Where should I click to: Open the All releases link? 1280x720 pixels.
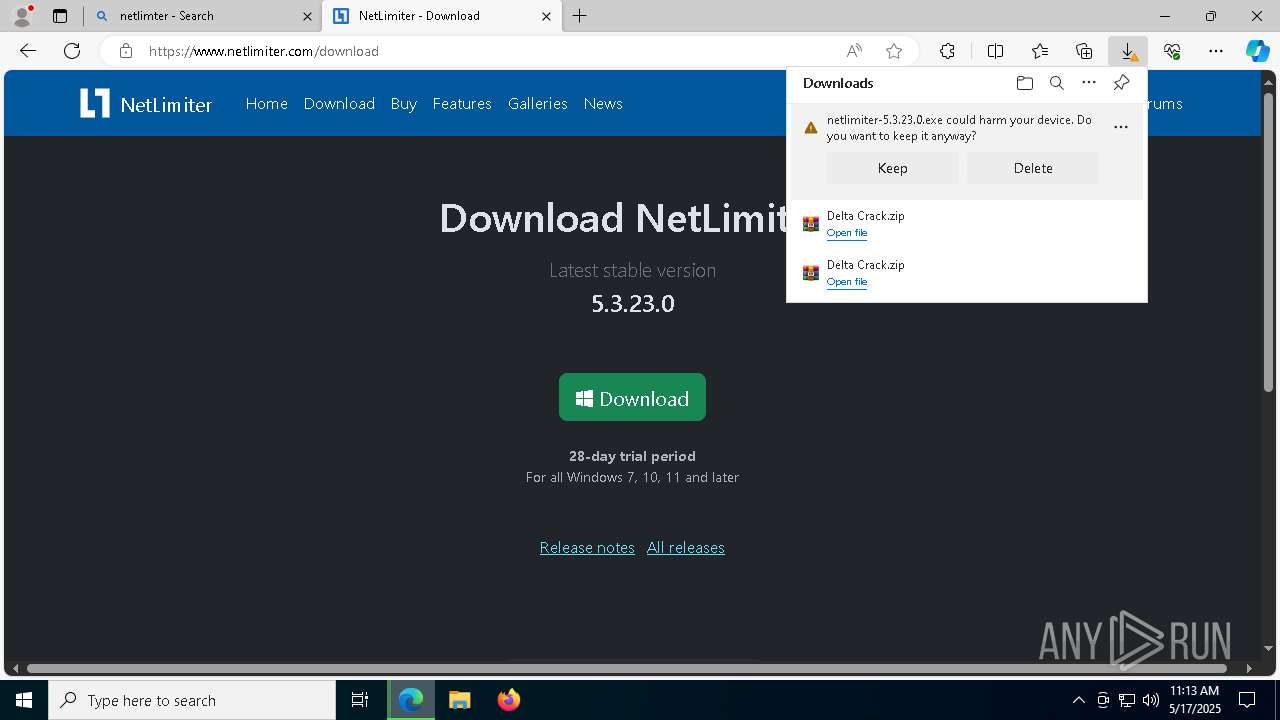[686, 547]
